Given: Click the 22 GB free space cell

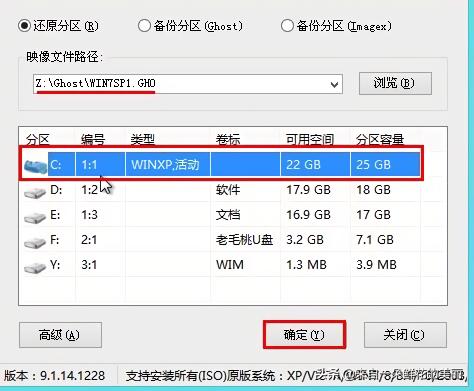Looking at the screenshot, I should coord(303,165).
